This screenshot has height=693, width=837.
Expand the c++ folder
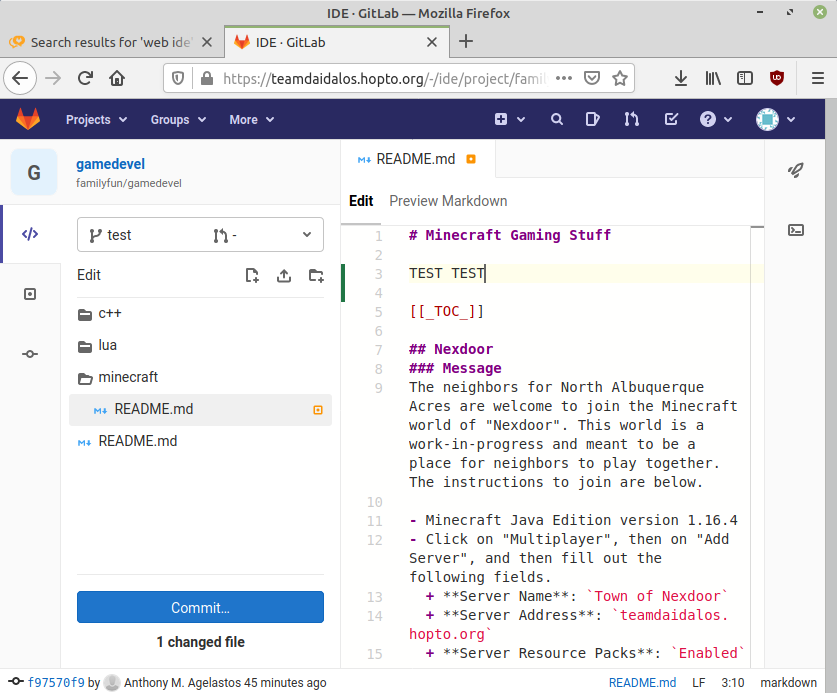pyautogui.click(x=200, y=313)
